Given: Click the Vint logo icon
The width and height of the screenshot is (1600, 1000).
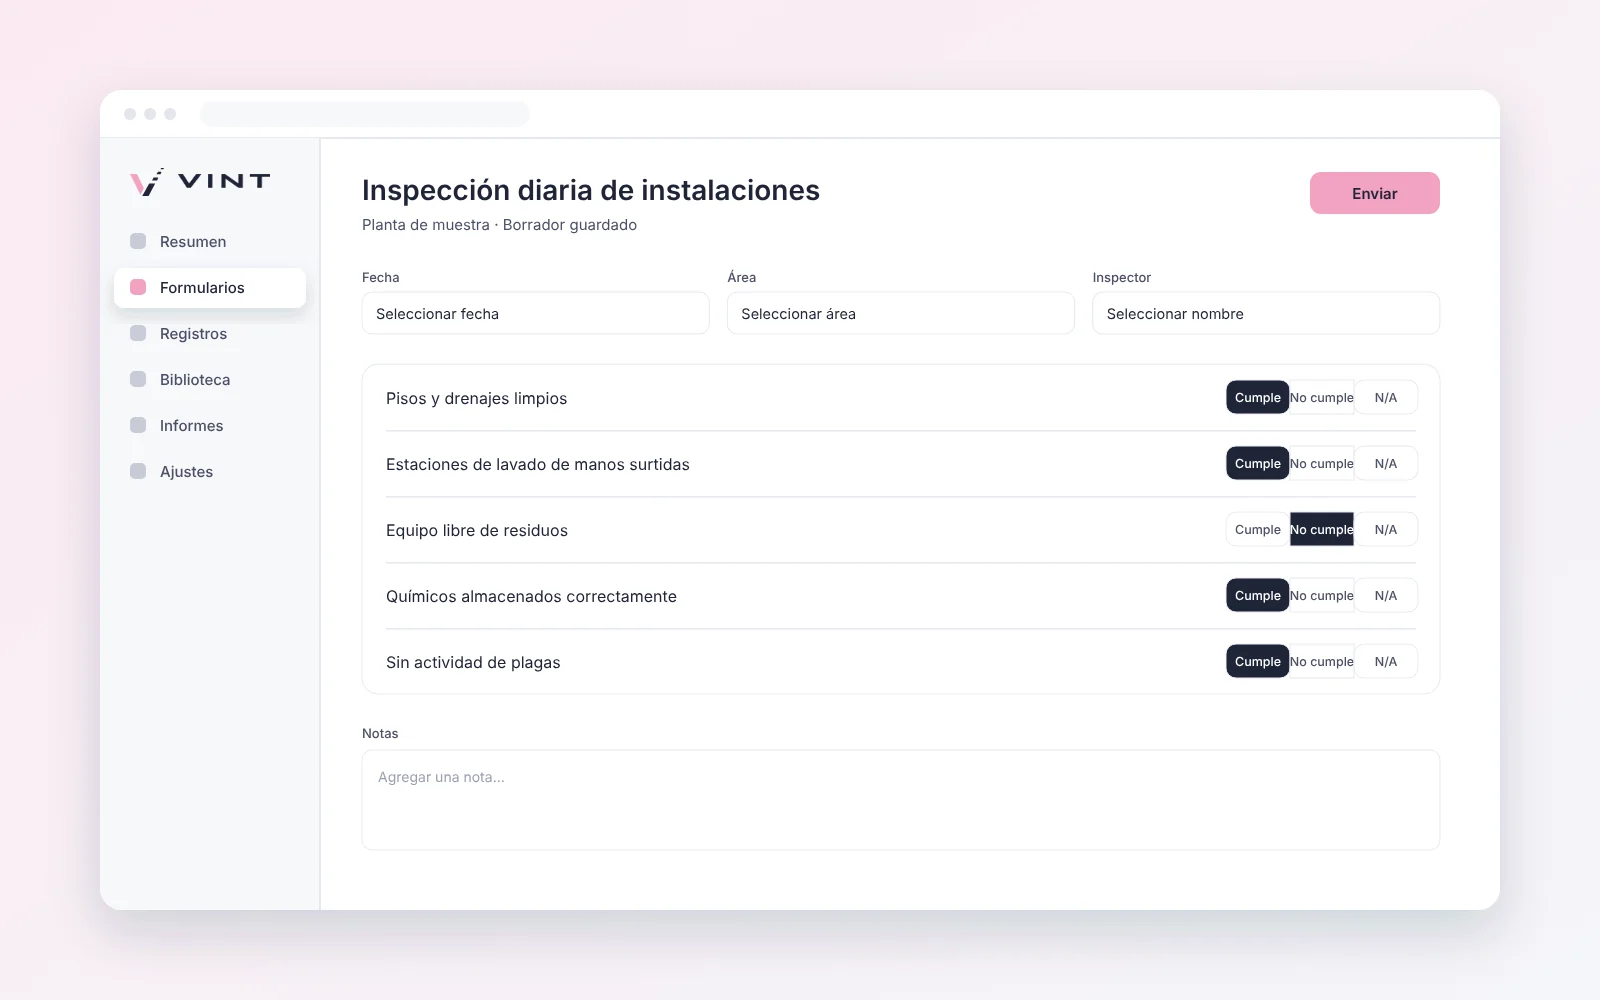Looking at the screenshot, I should click(146, 182).
